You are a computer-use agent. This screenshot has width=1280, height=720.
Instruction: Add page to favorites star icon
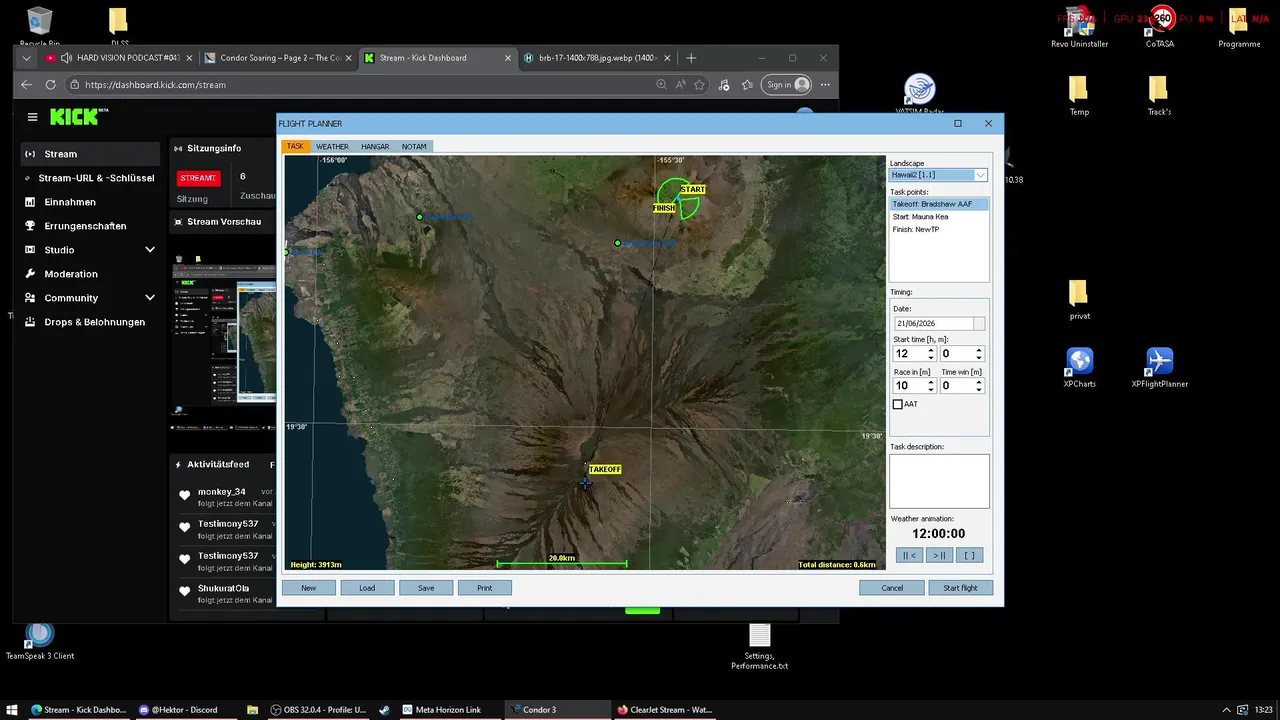[699, 85]
